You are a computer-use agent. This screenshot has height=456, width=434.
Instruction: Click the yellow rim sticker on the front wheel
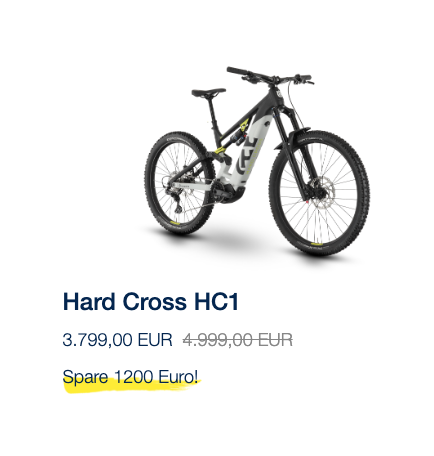(x=317, y=244)
